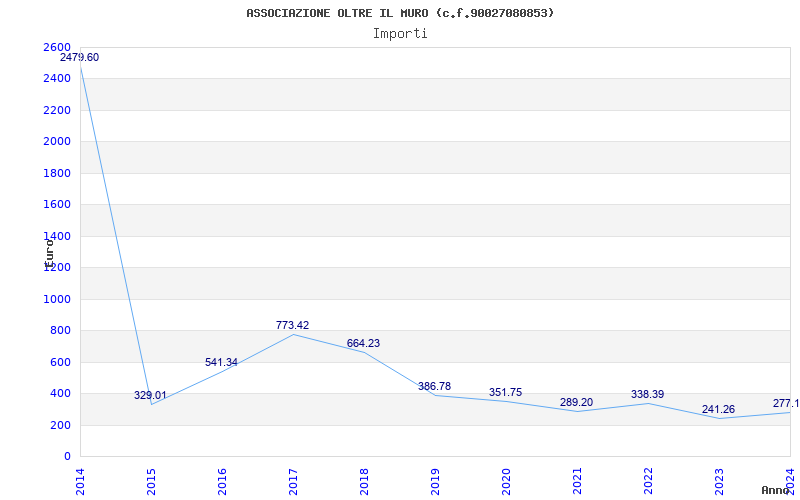800x500 pixels.
Task: Click the 329.01 data label
Action: click(x=150, y=395)
